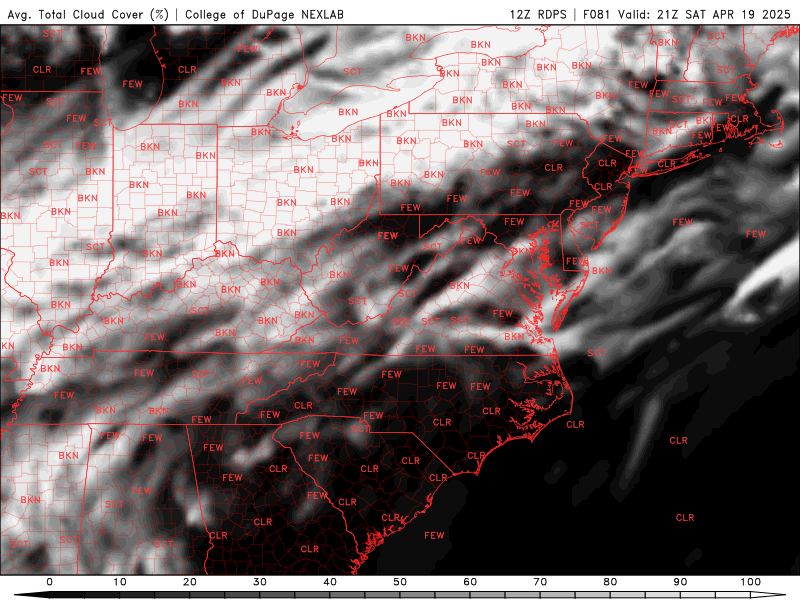Click the '60' label on the color scale

pyautogui.click(x=470, y=582)
